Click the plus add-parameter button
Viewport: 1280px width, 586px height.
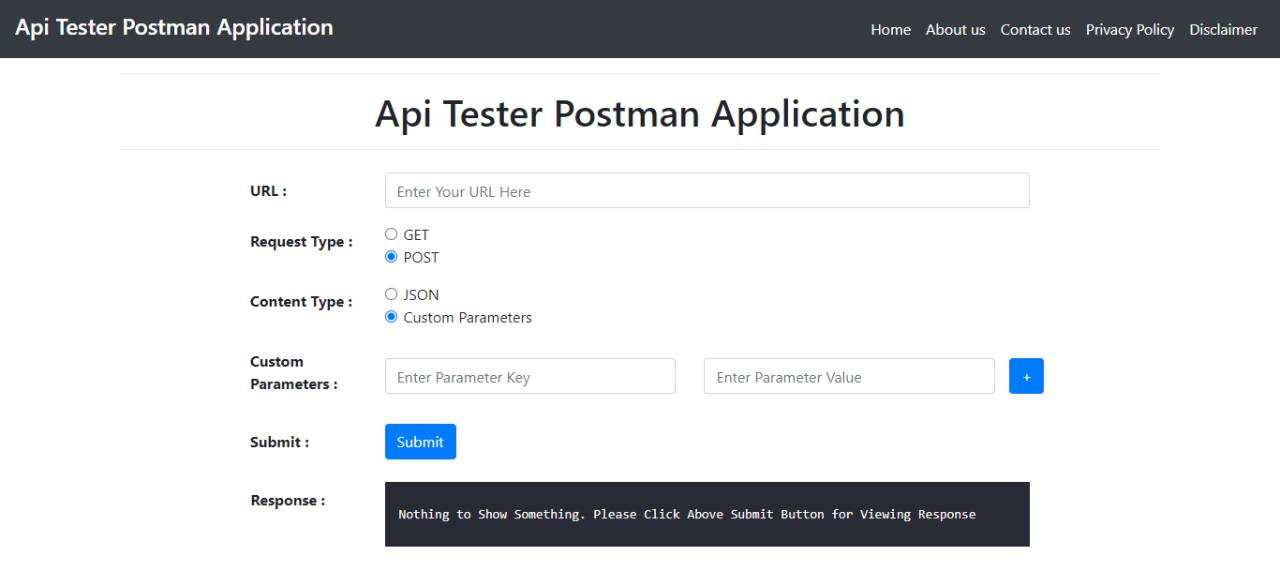[1026, 376]
